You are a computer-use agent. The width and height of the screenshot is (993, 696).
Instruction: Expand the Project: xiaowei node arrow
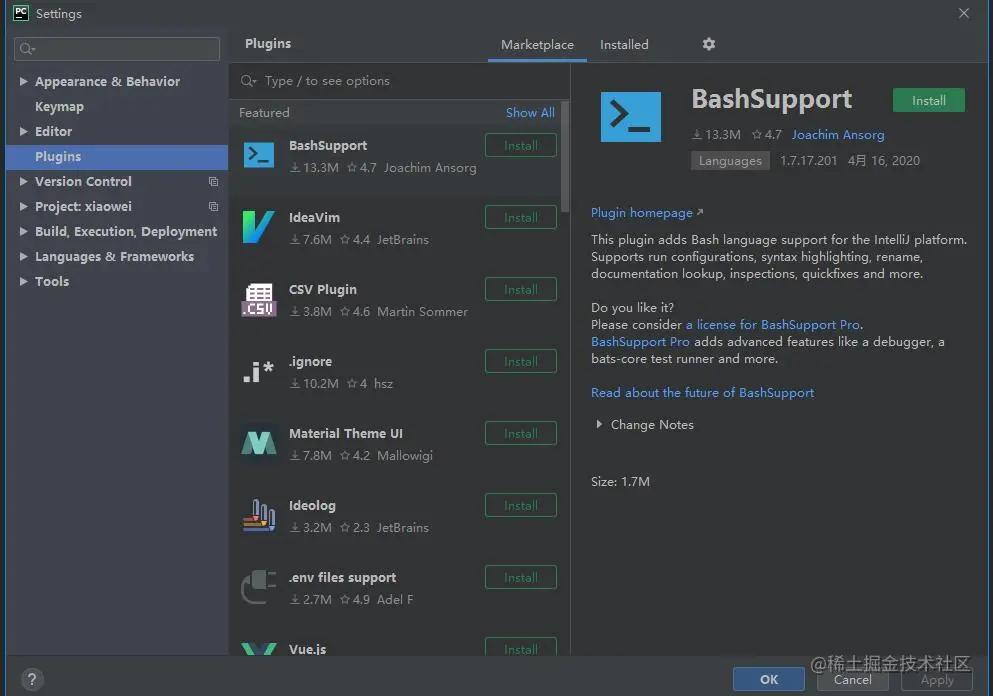point(23,206)
